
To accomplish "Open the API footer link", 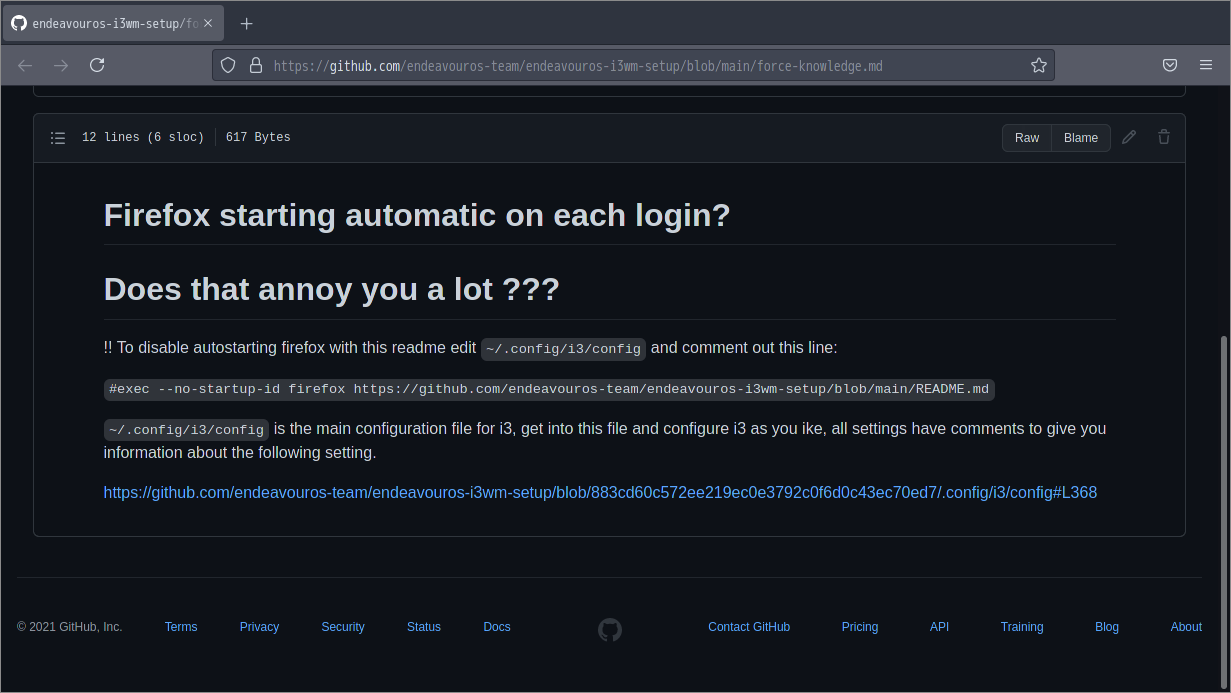I will point(939,627).
